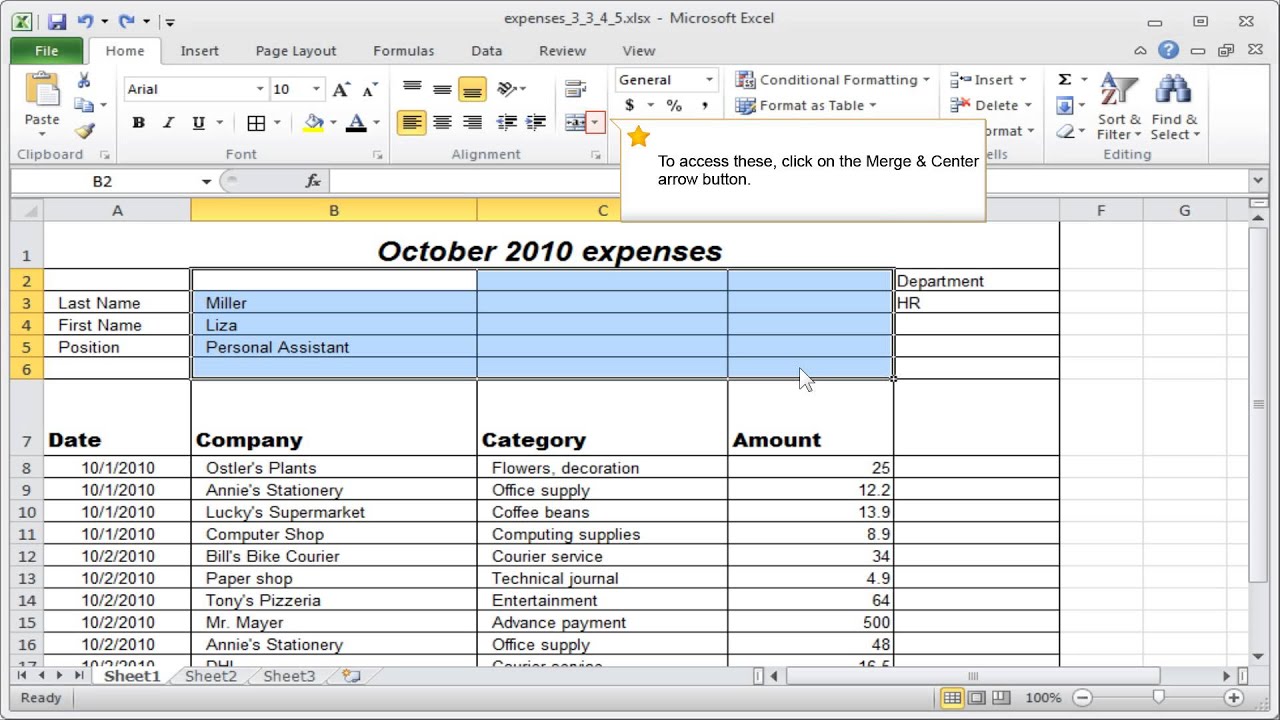Image resolution: width=1280 pixels, height=720 pixels.
Task: Open the Find & Select dropdown
Action: [x=1174, y=108]
